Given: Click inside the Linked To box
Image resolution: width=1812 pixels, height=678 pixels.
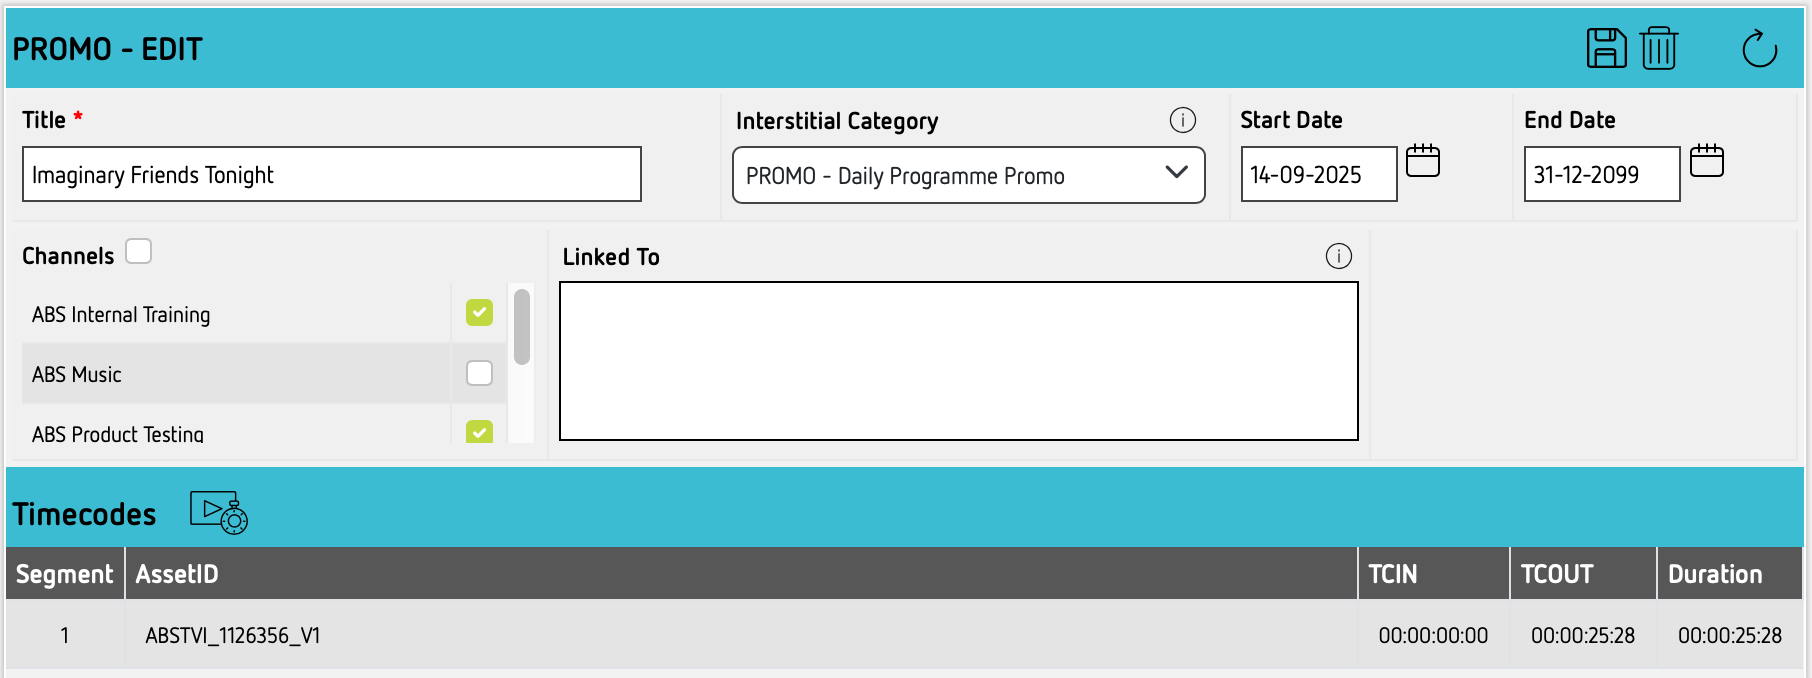Looking at the screenshot, I should coord(958,360).
